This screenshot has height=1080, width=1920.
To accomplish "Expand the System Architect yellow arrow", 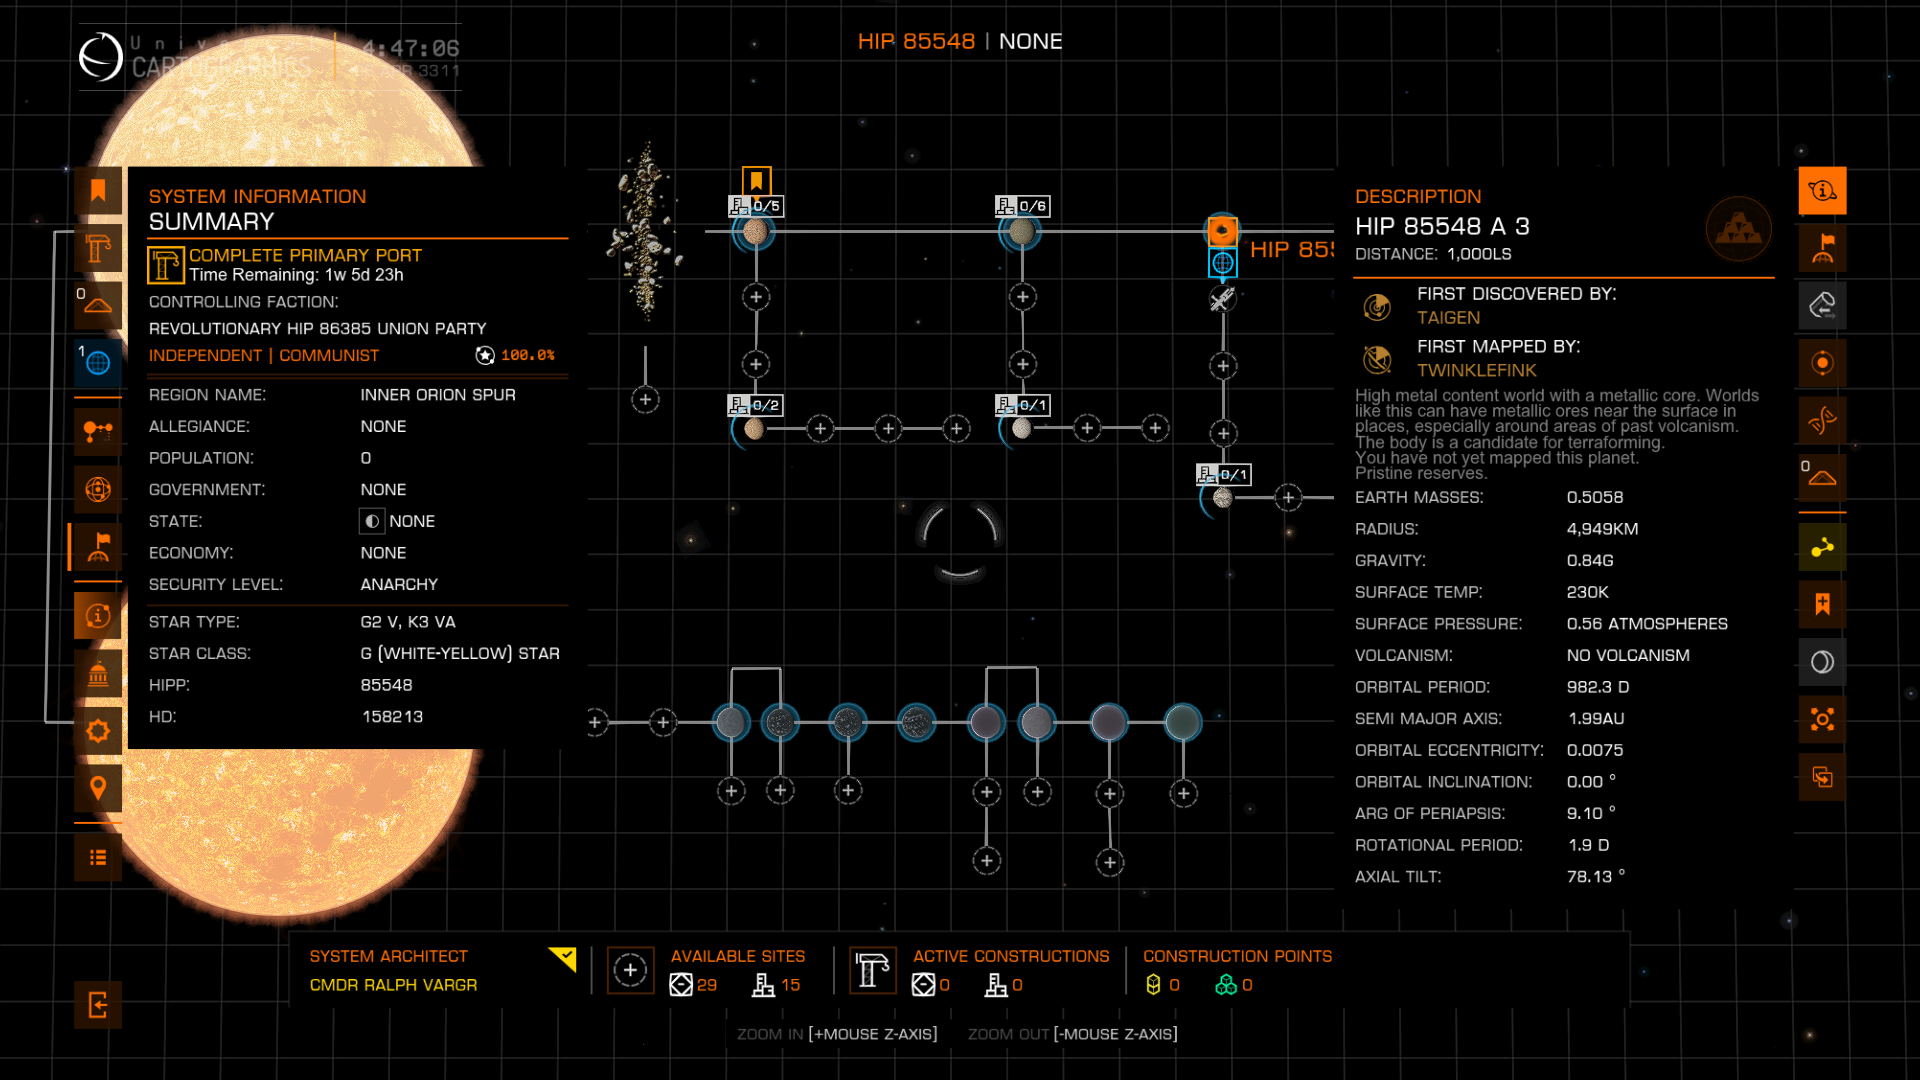I will (563, 960).
